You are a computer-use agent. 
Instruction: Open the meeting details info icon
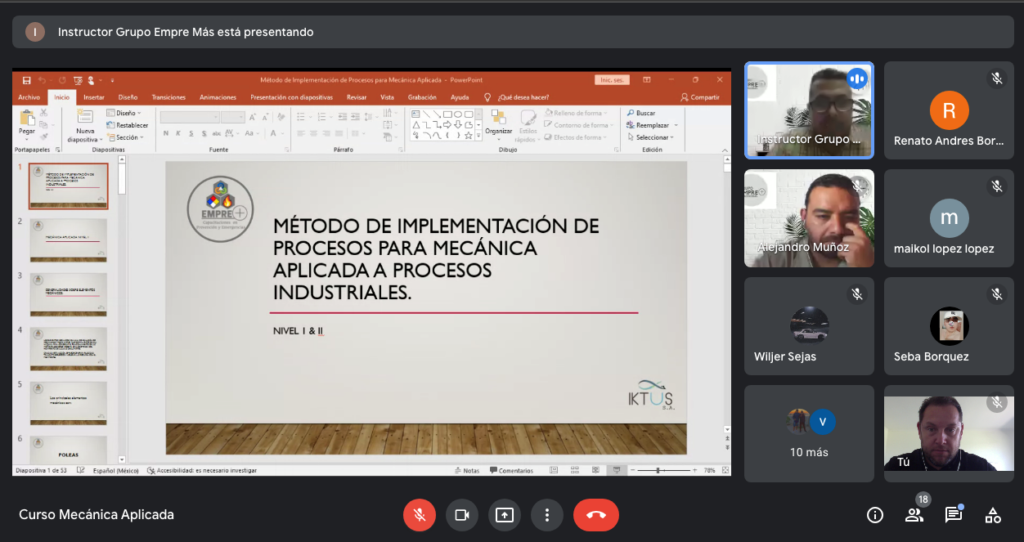(875, 515)
